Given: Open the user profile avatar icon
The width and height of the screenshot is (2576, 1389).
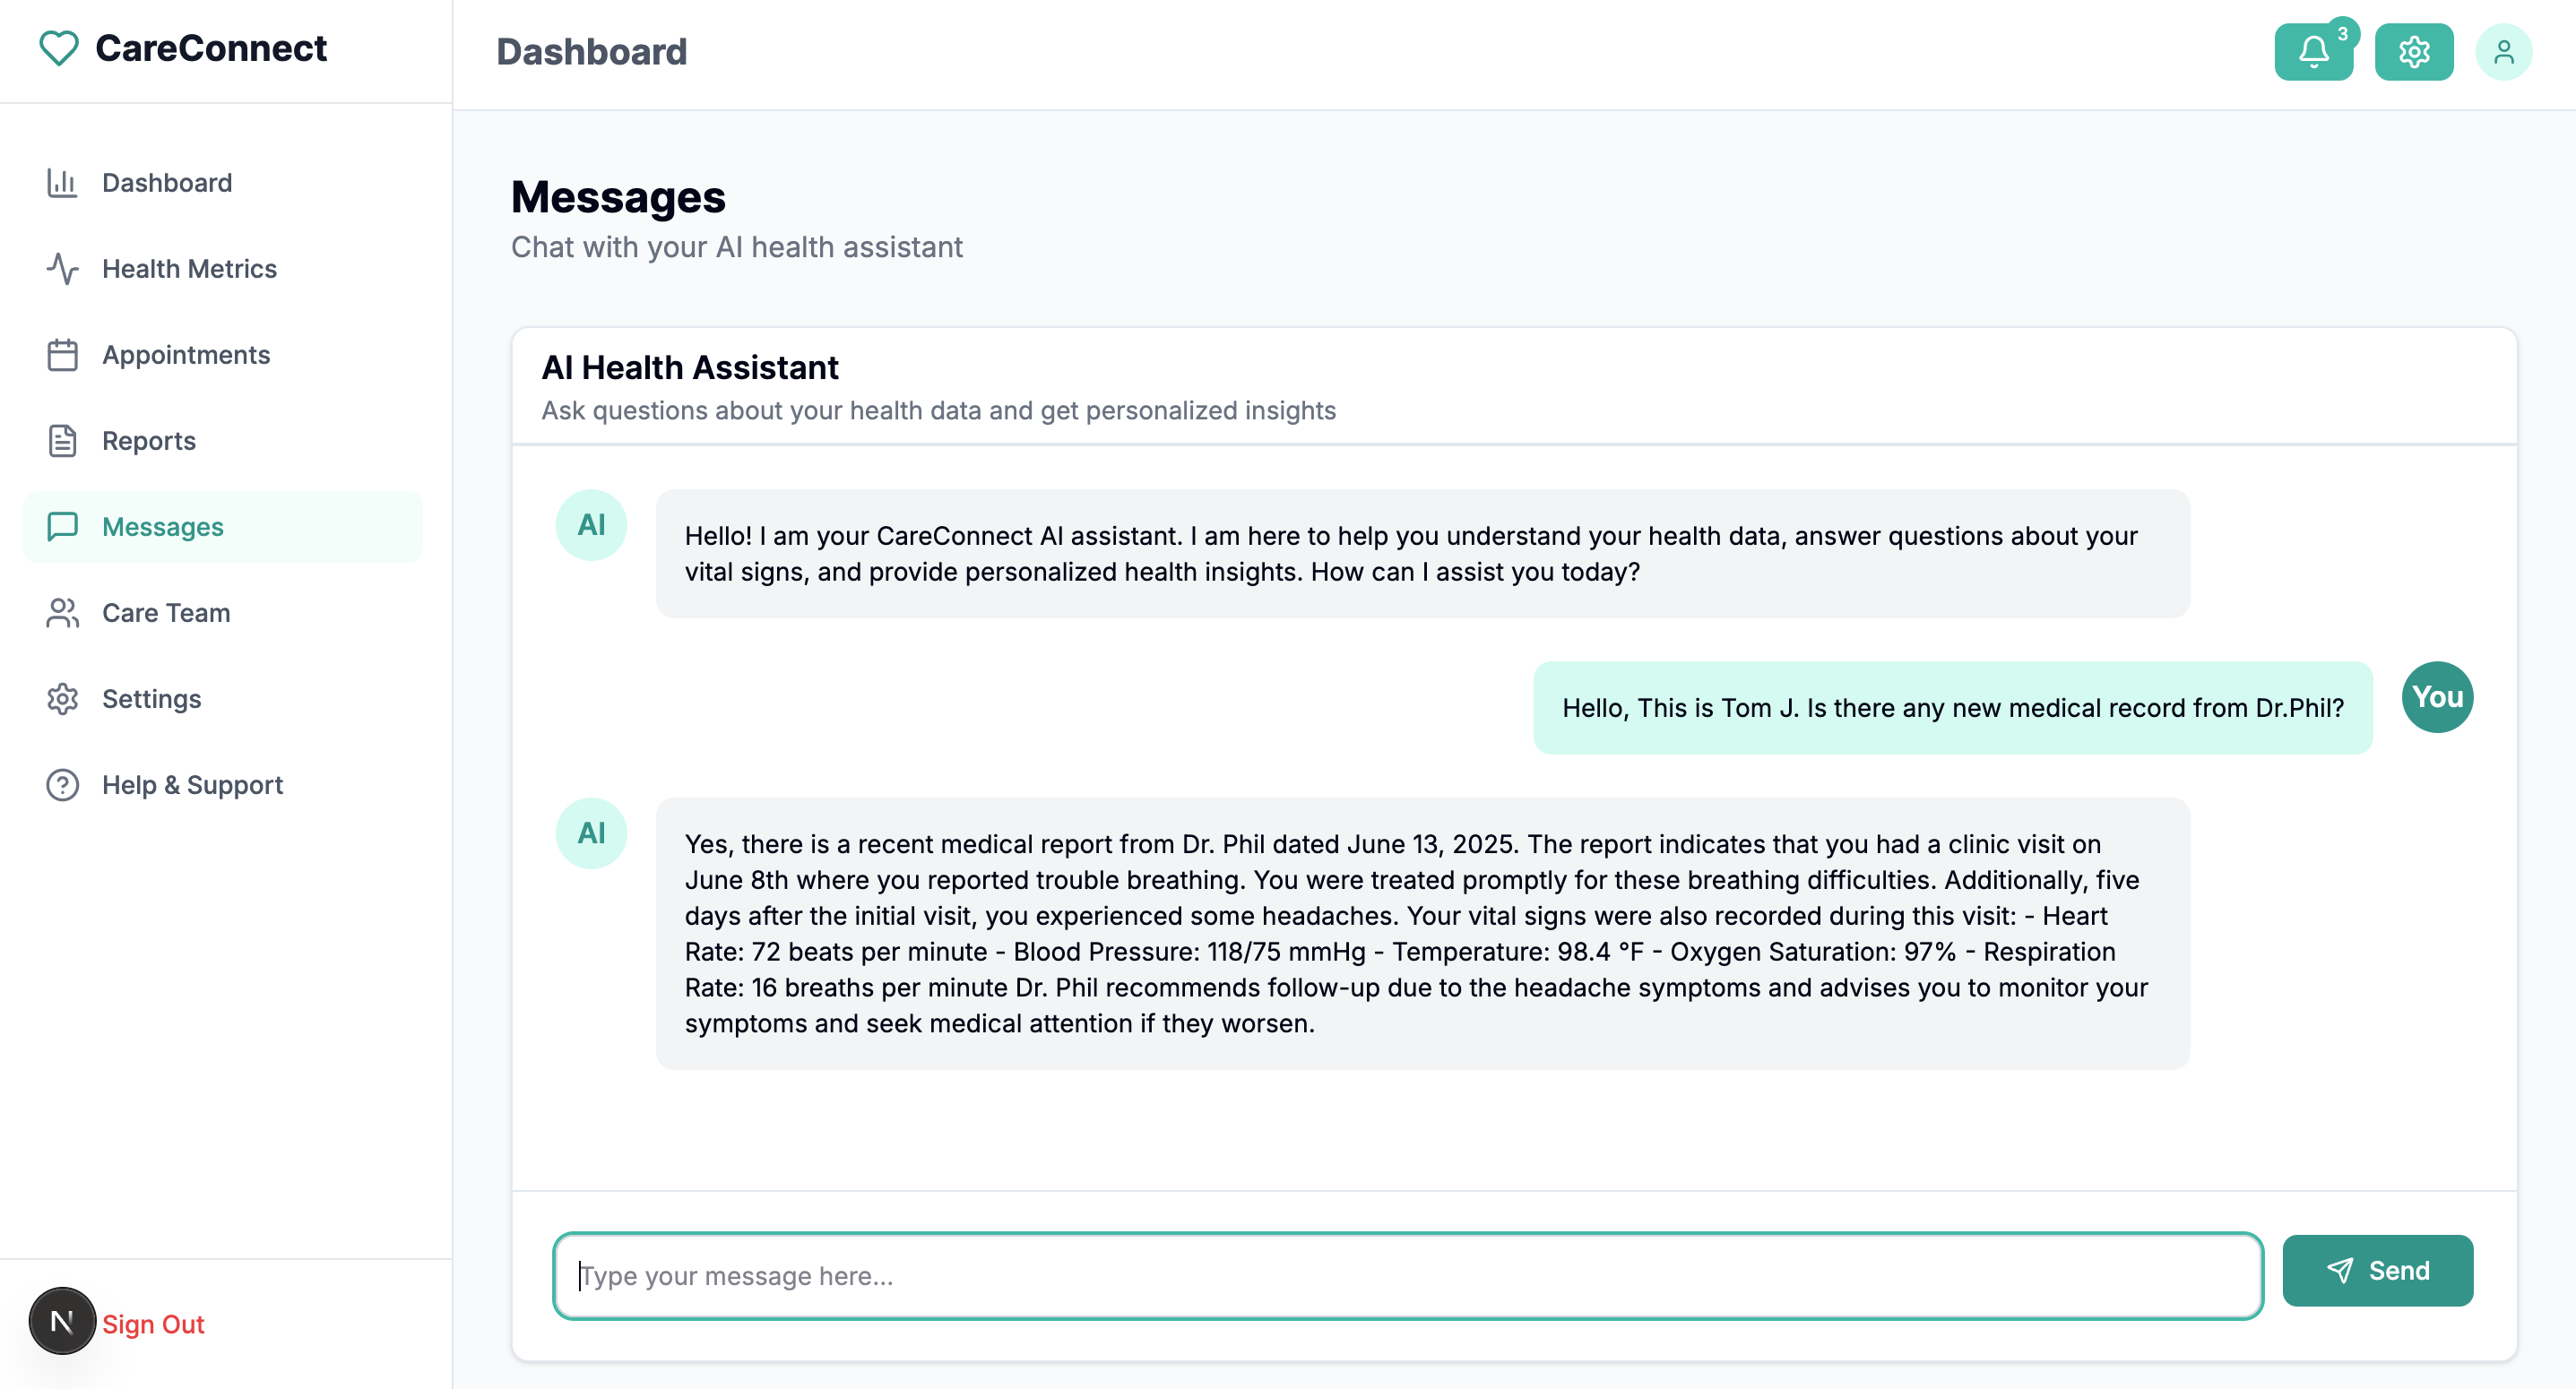Looking at the screenshot, I should tap(2503, 52).
